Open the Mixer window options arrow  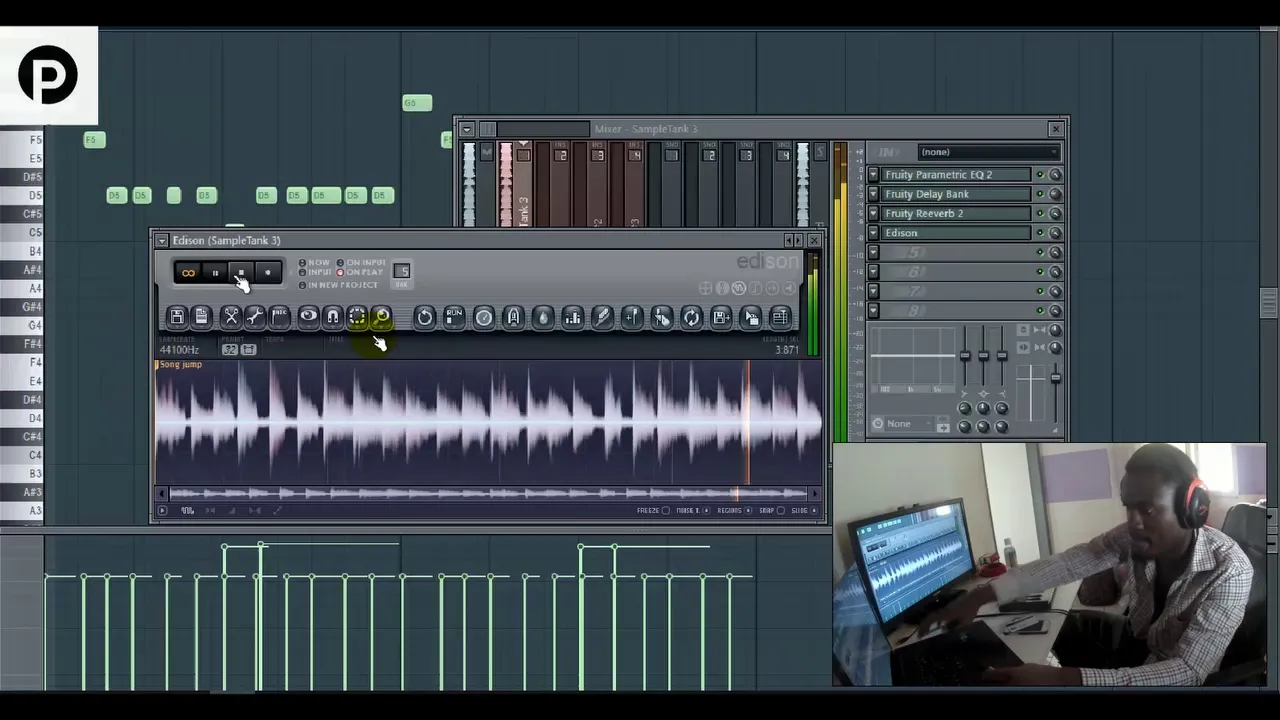465,129
